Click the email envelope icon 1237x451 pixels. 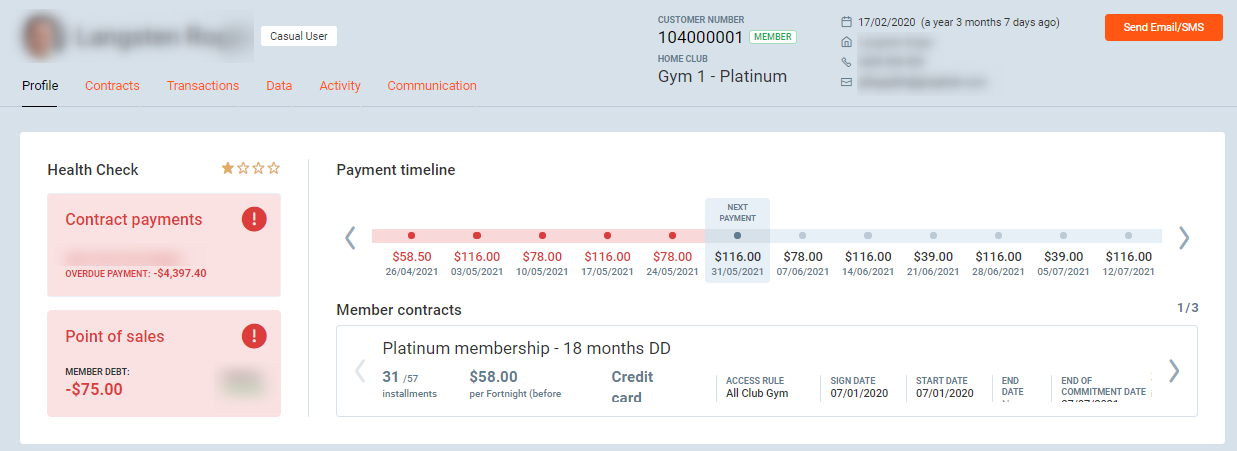click(x=847, y=82)
